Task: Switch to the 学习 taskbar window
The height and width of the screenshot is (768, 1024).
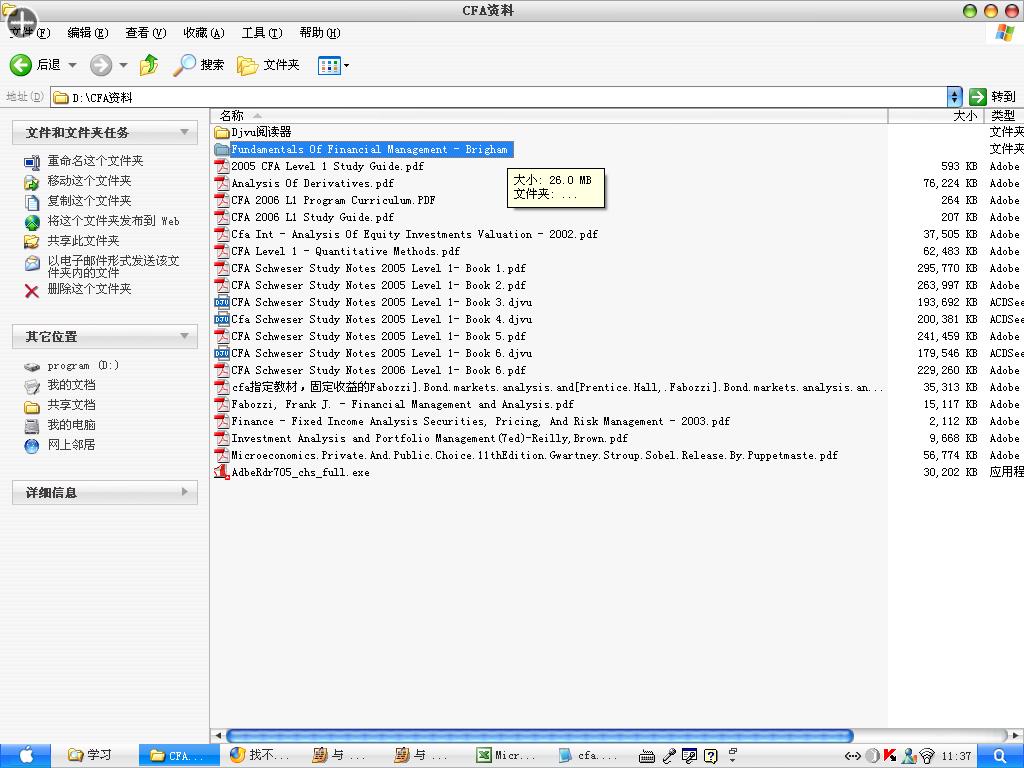Action: (x=90, y=756)
